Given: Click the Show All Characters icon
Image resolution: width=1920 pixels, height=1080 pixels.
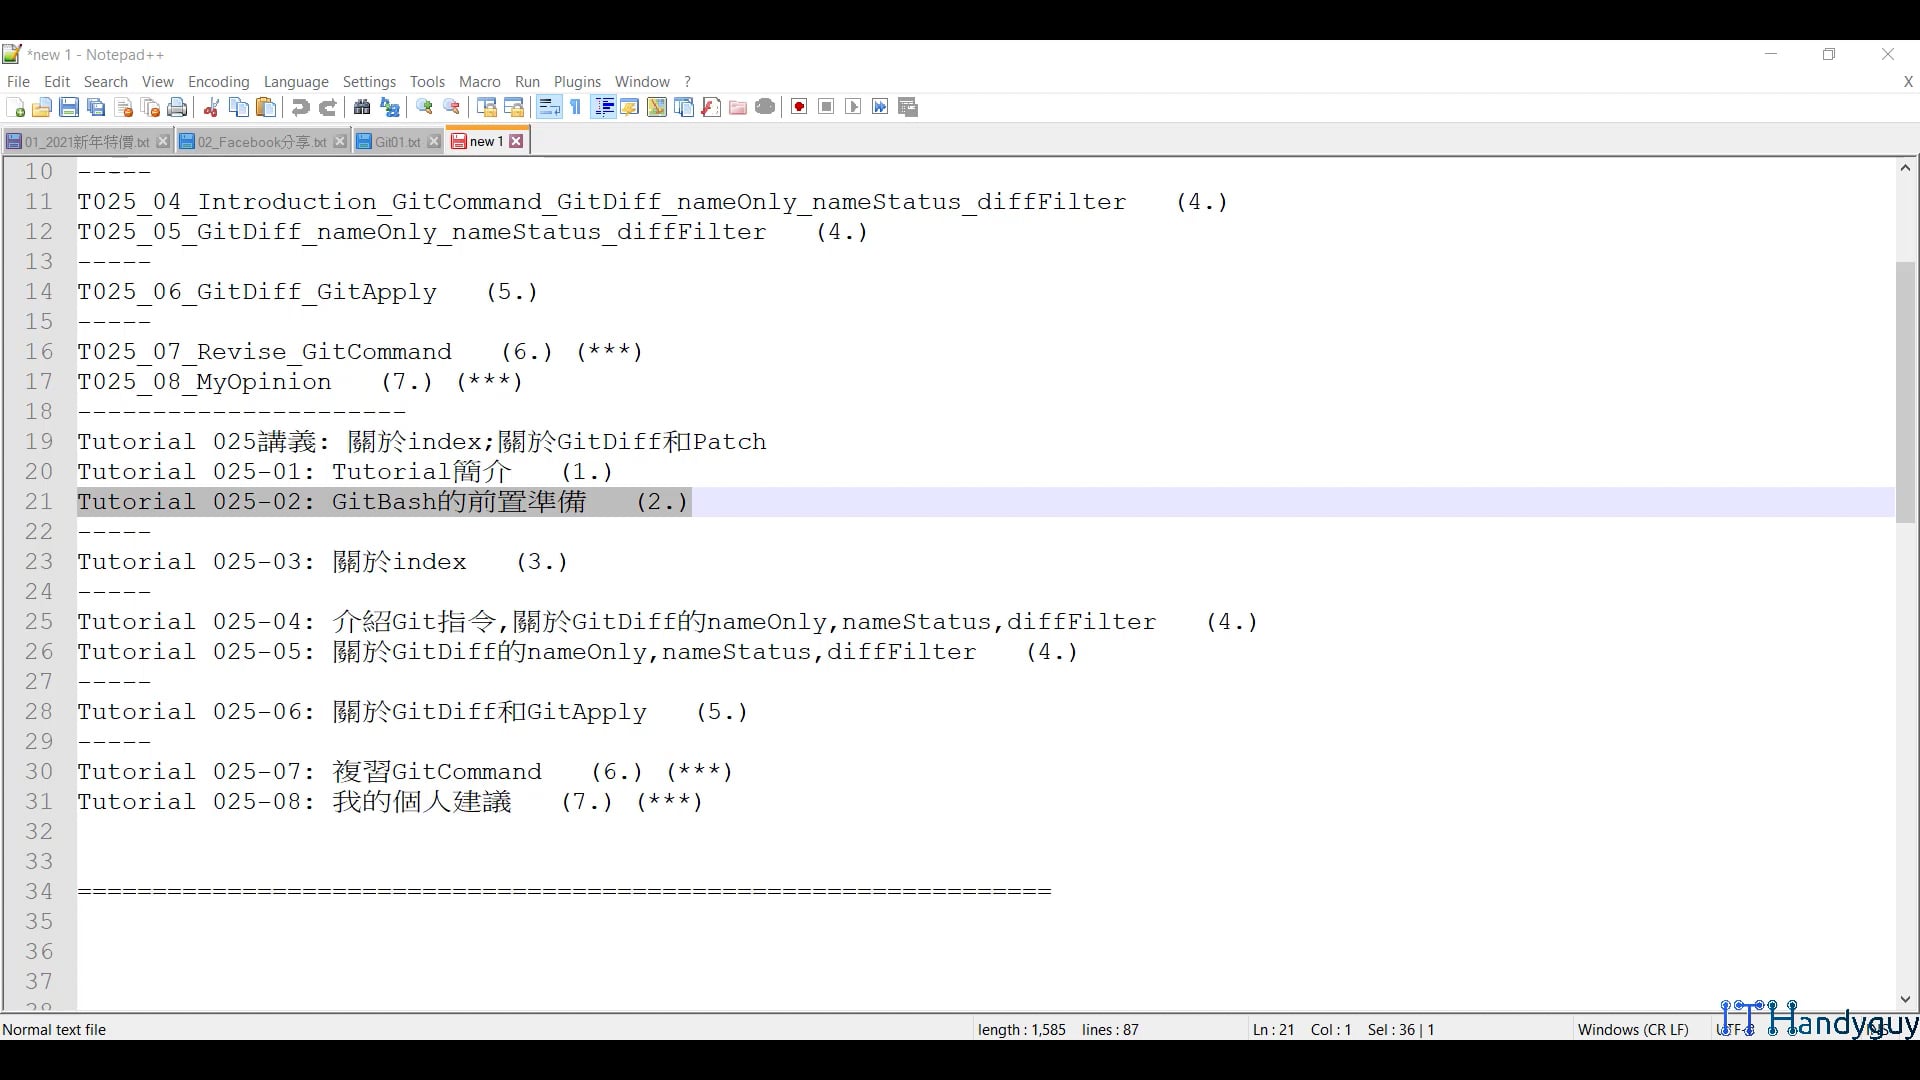Looking at the screenshot, I should [576, 107].
